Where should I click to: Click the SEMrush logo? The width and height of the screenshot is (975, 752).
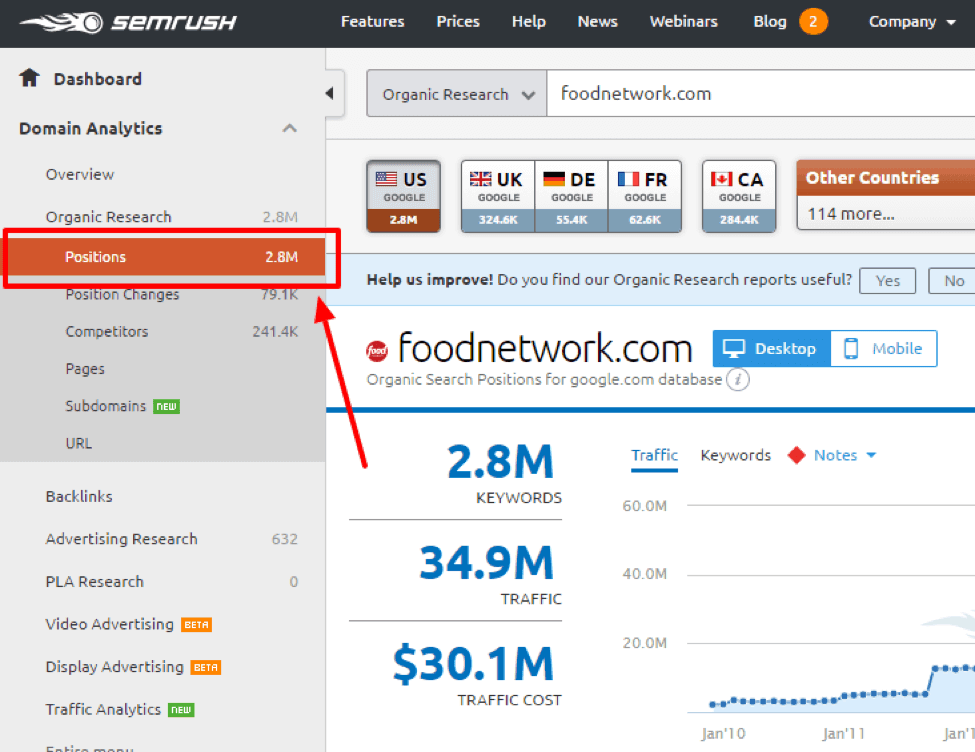(x=128, y=22)
